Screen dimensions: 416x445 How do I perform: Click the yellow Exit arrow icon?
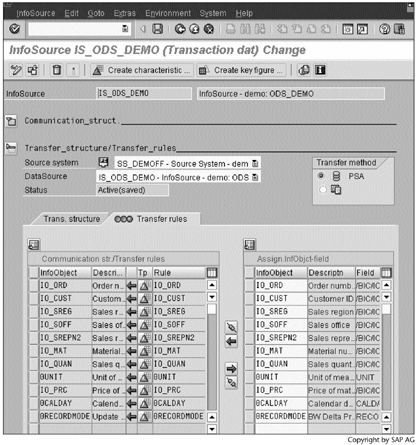194,29
